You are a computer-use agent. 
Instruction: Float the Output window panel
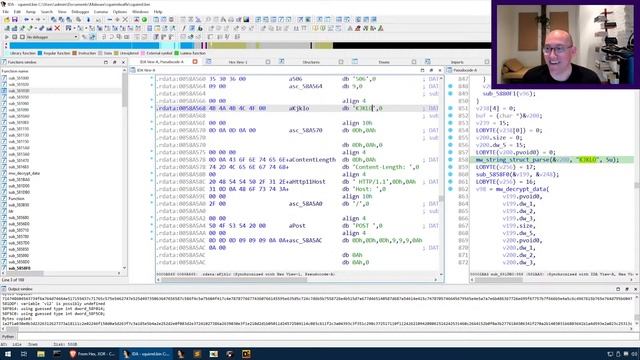click(x=627, y=289)
